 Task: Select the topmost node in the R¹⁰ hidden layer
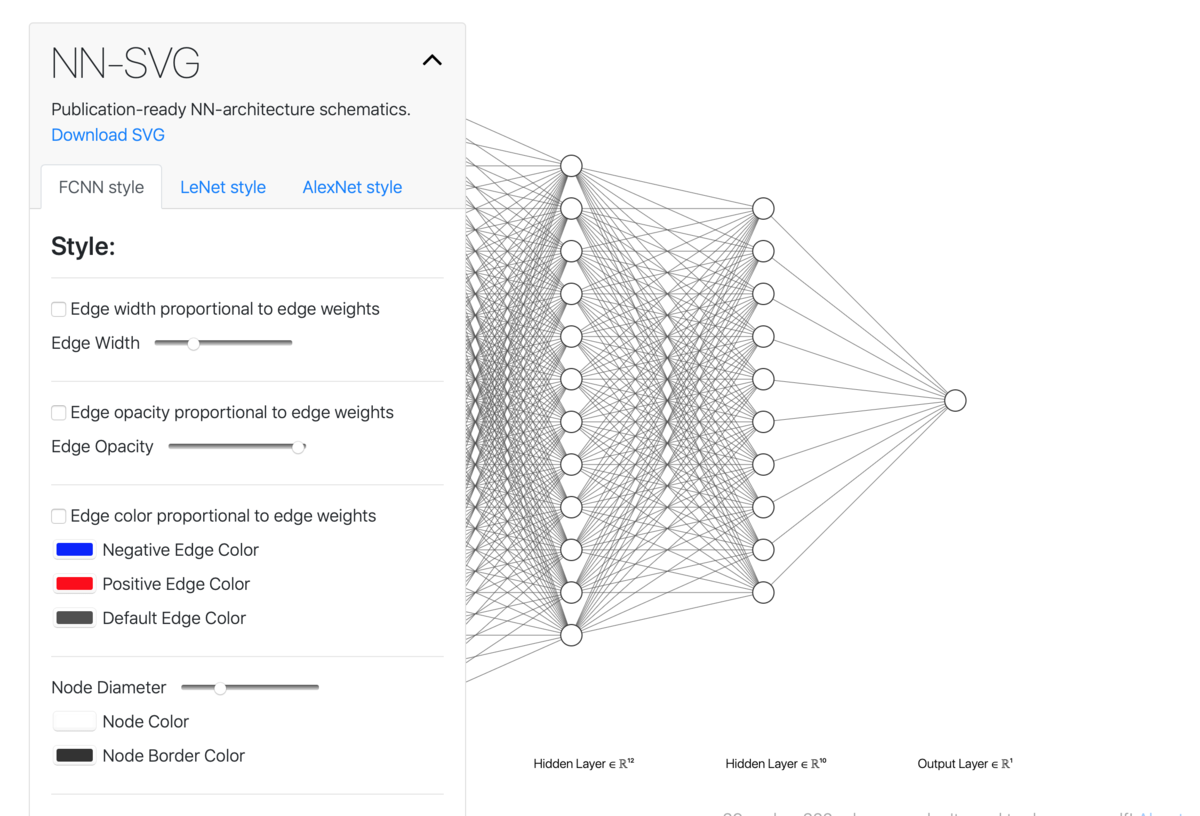click(763, 207)
